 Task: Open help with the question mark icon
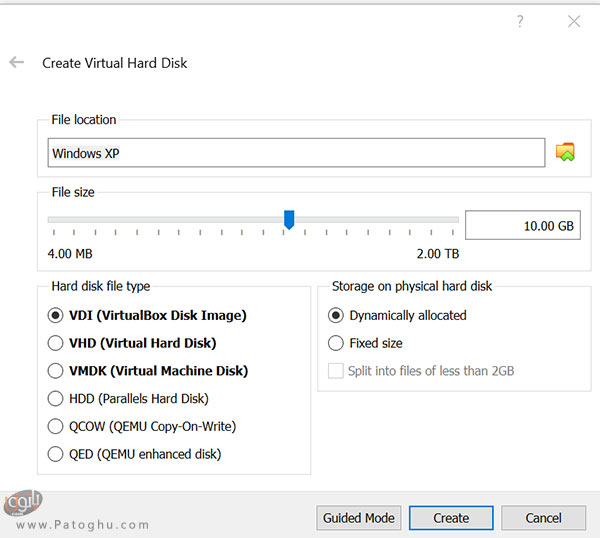coord(520,21)
